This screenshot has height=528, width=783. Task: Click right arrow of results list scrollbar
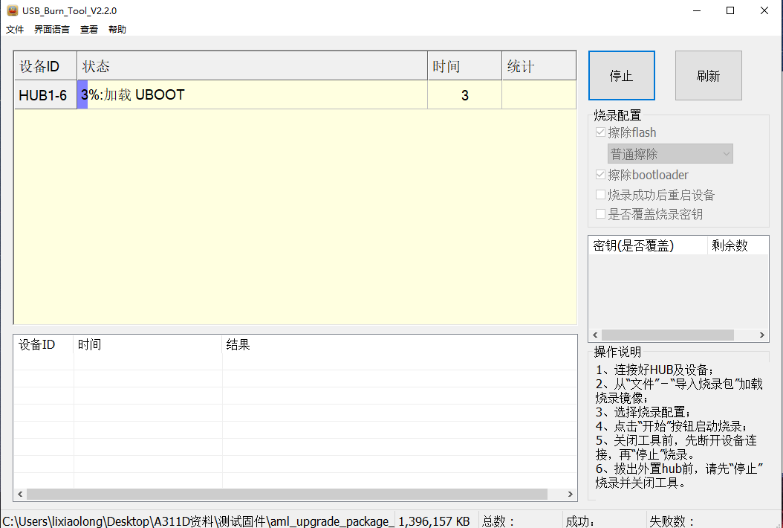point(570,494)
